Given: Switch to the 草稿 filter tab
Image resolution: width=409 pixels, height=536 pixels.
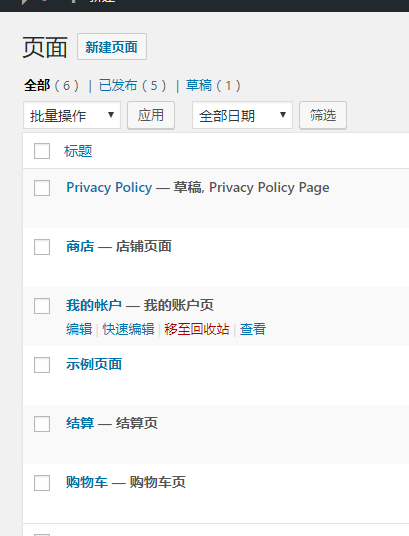Looking at the screenshot, I should click(x=199, y=85).
